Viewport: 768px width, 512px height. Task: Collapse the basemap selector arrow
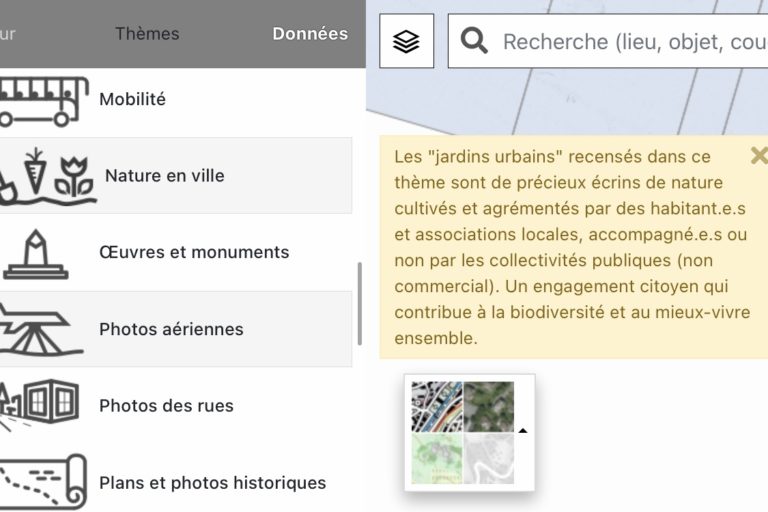pos(523,431)
